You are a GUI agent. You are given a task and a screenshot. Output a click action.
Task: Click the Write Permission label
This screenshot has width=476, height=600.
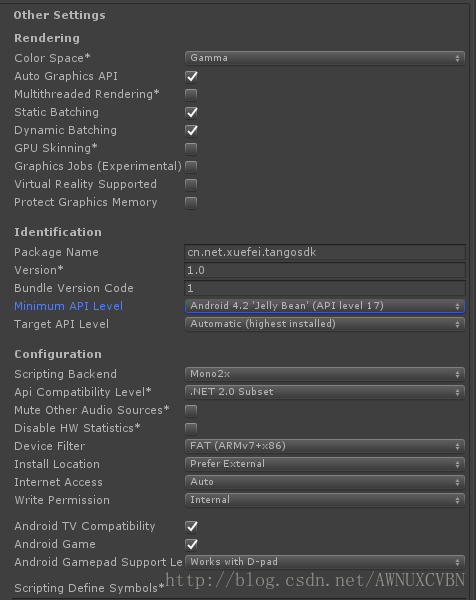tap(62, 500)
